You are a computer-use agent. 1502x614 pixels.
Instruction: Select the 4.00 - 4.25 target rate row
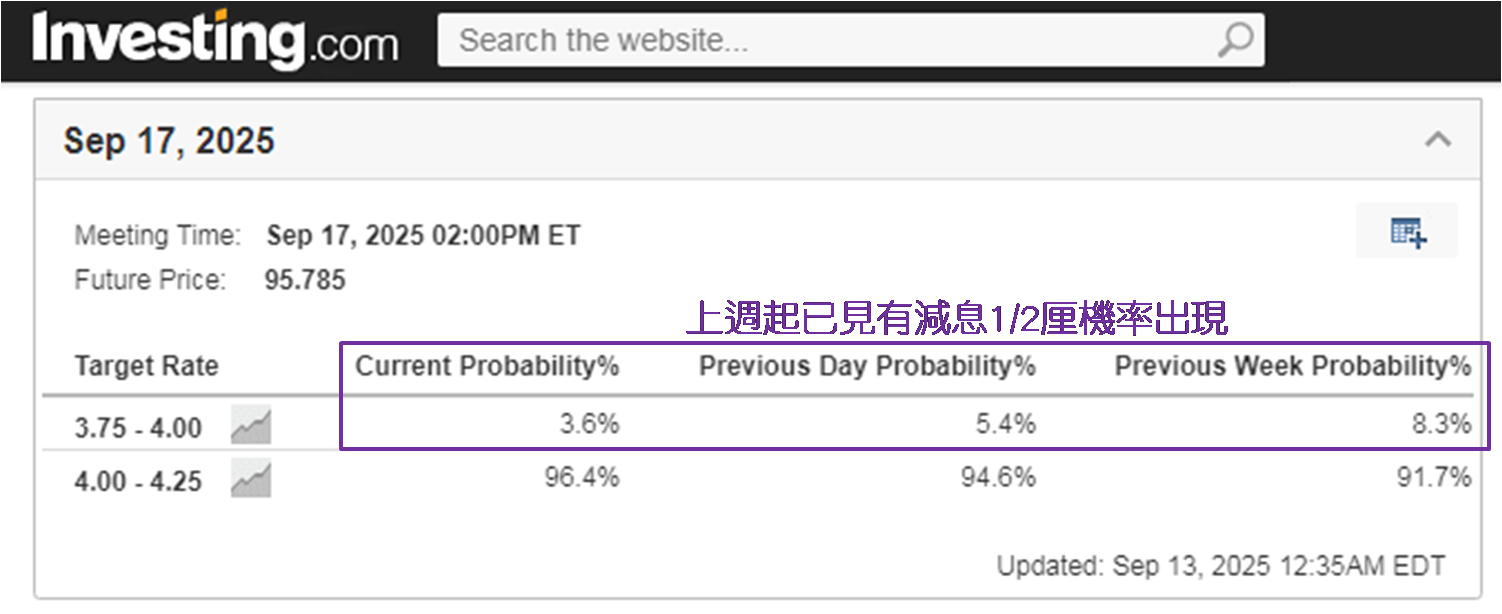pos(138,481)
